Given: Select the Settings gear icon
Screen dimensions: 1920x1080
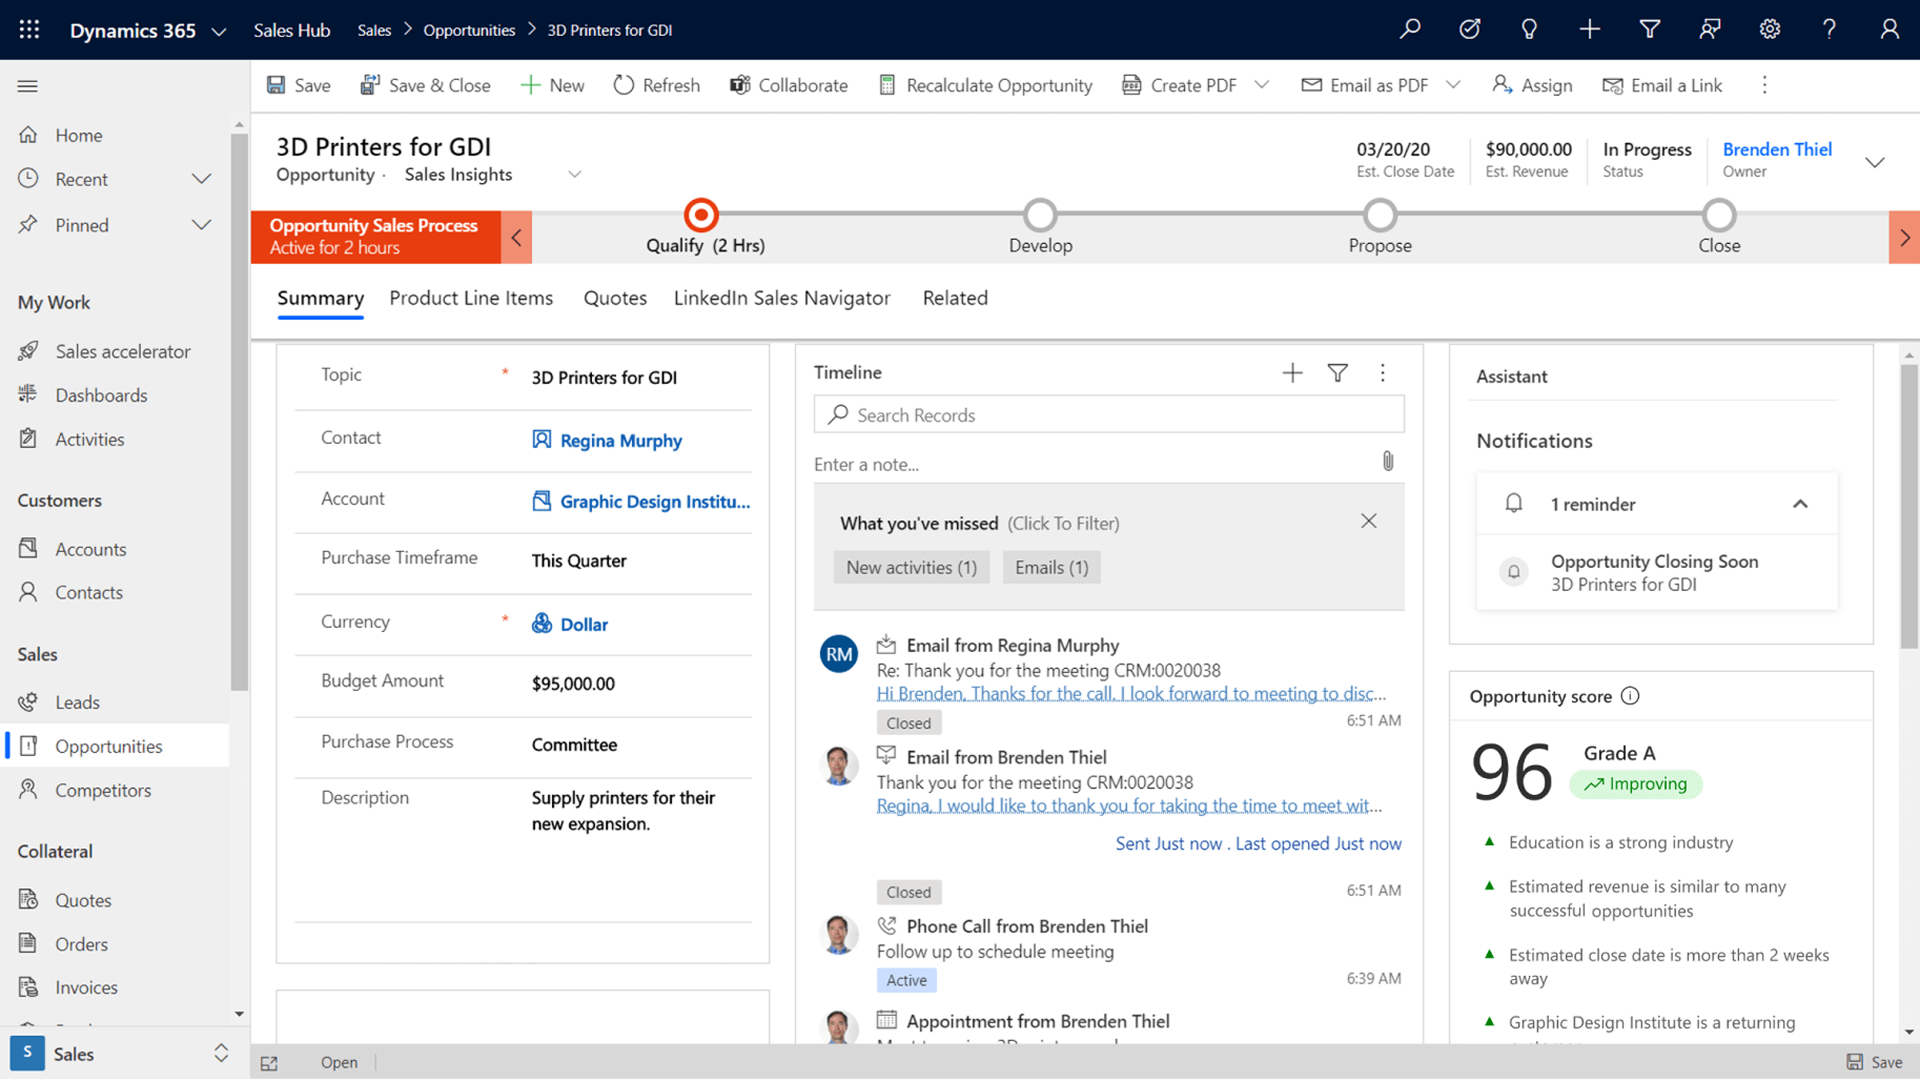Looking at the screenshot, I should [1769, 29].
